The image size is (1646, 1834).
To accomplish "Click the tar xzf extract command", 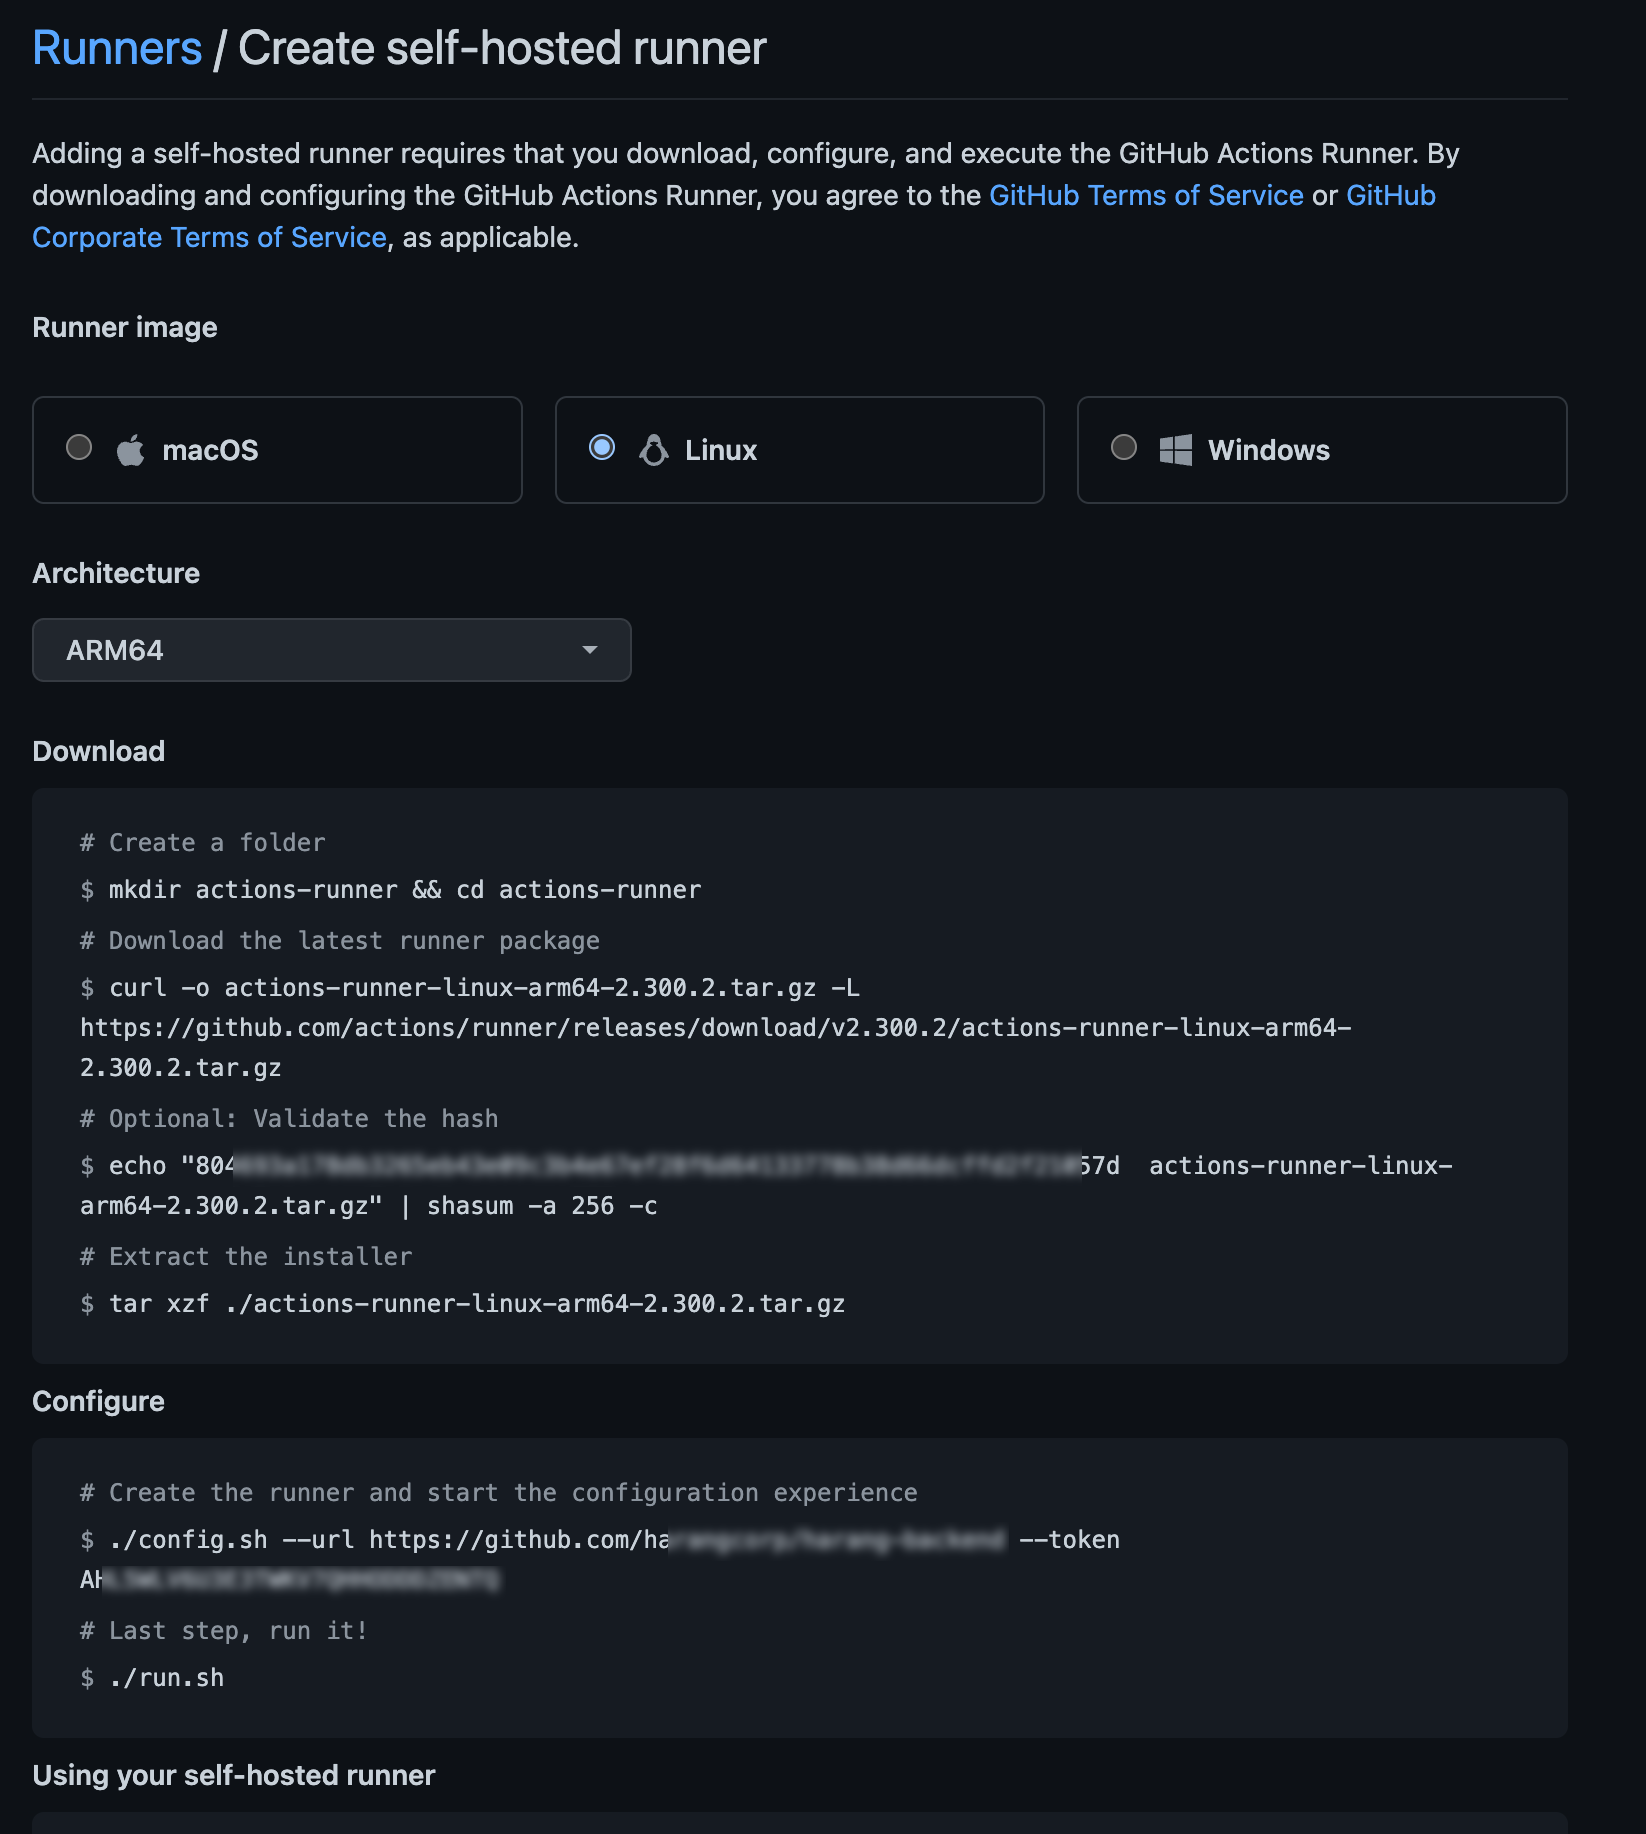I will [463, 1304].
